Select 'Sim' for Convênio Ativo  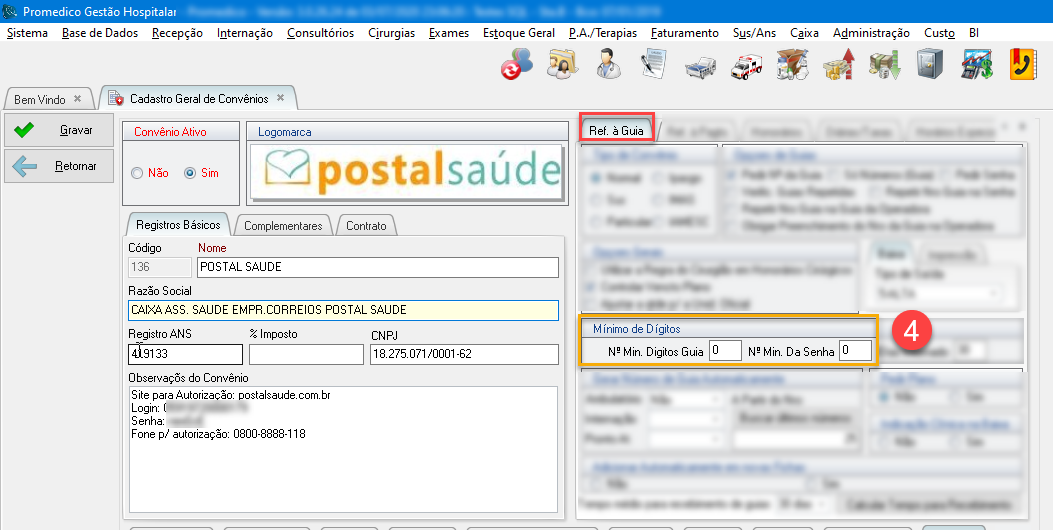(x=190, y=173)
